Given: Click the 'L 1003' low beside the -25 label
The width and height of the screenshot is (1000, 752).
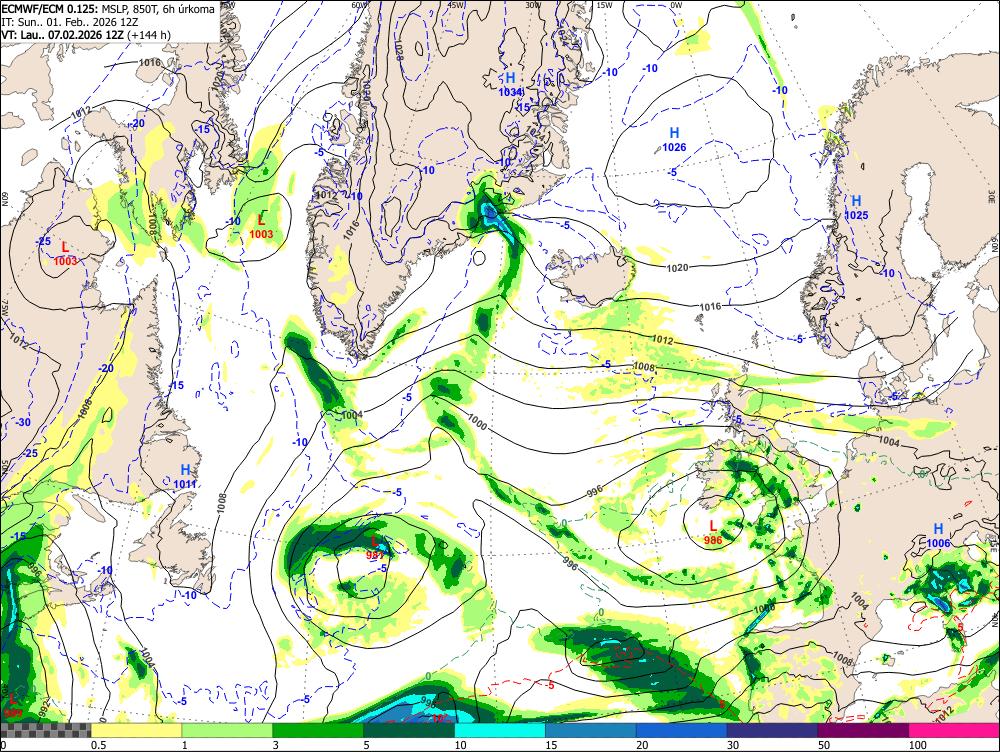Looking at the screenshot, I should [65, 253].
